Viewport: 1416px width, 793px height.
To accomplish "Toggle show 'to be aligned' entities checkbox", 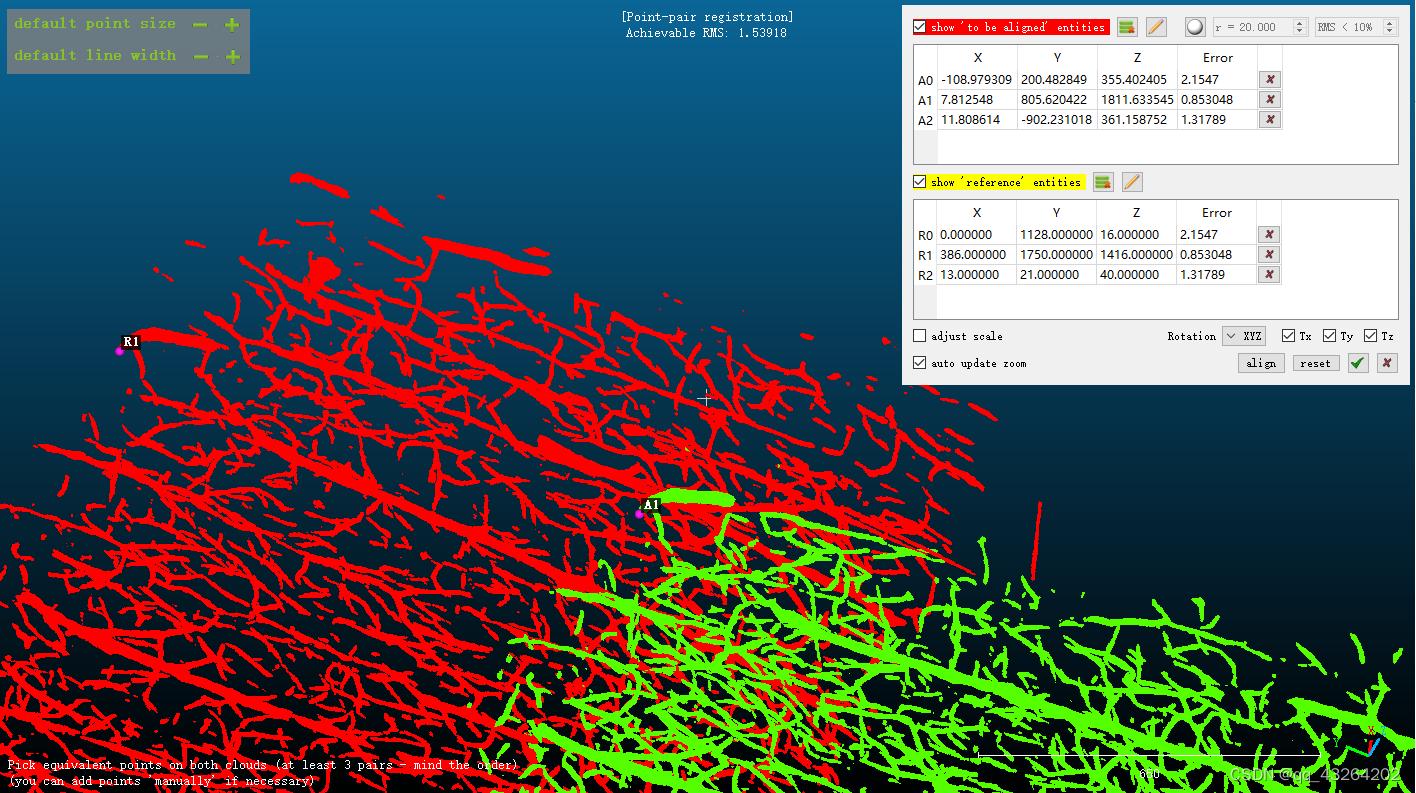I will (x=920, y=27).
